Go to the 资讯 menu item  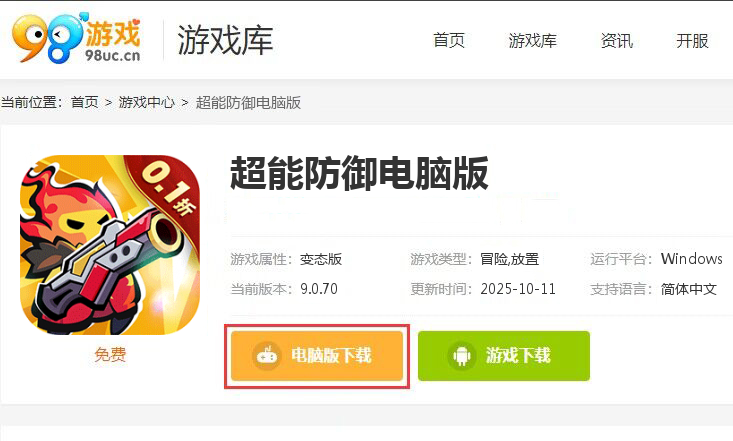pyautogui.click(x=617, y=40)
